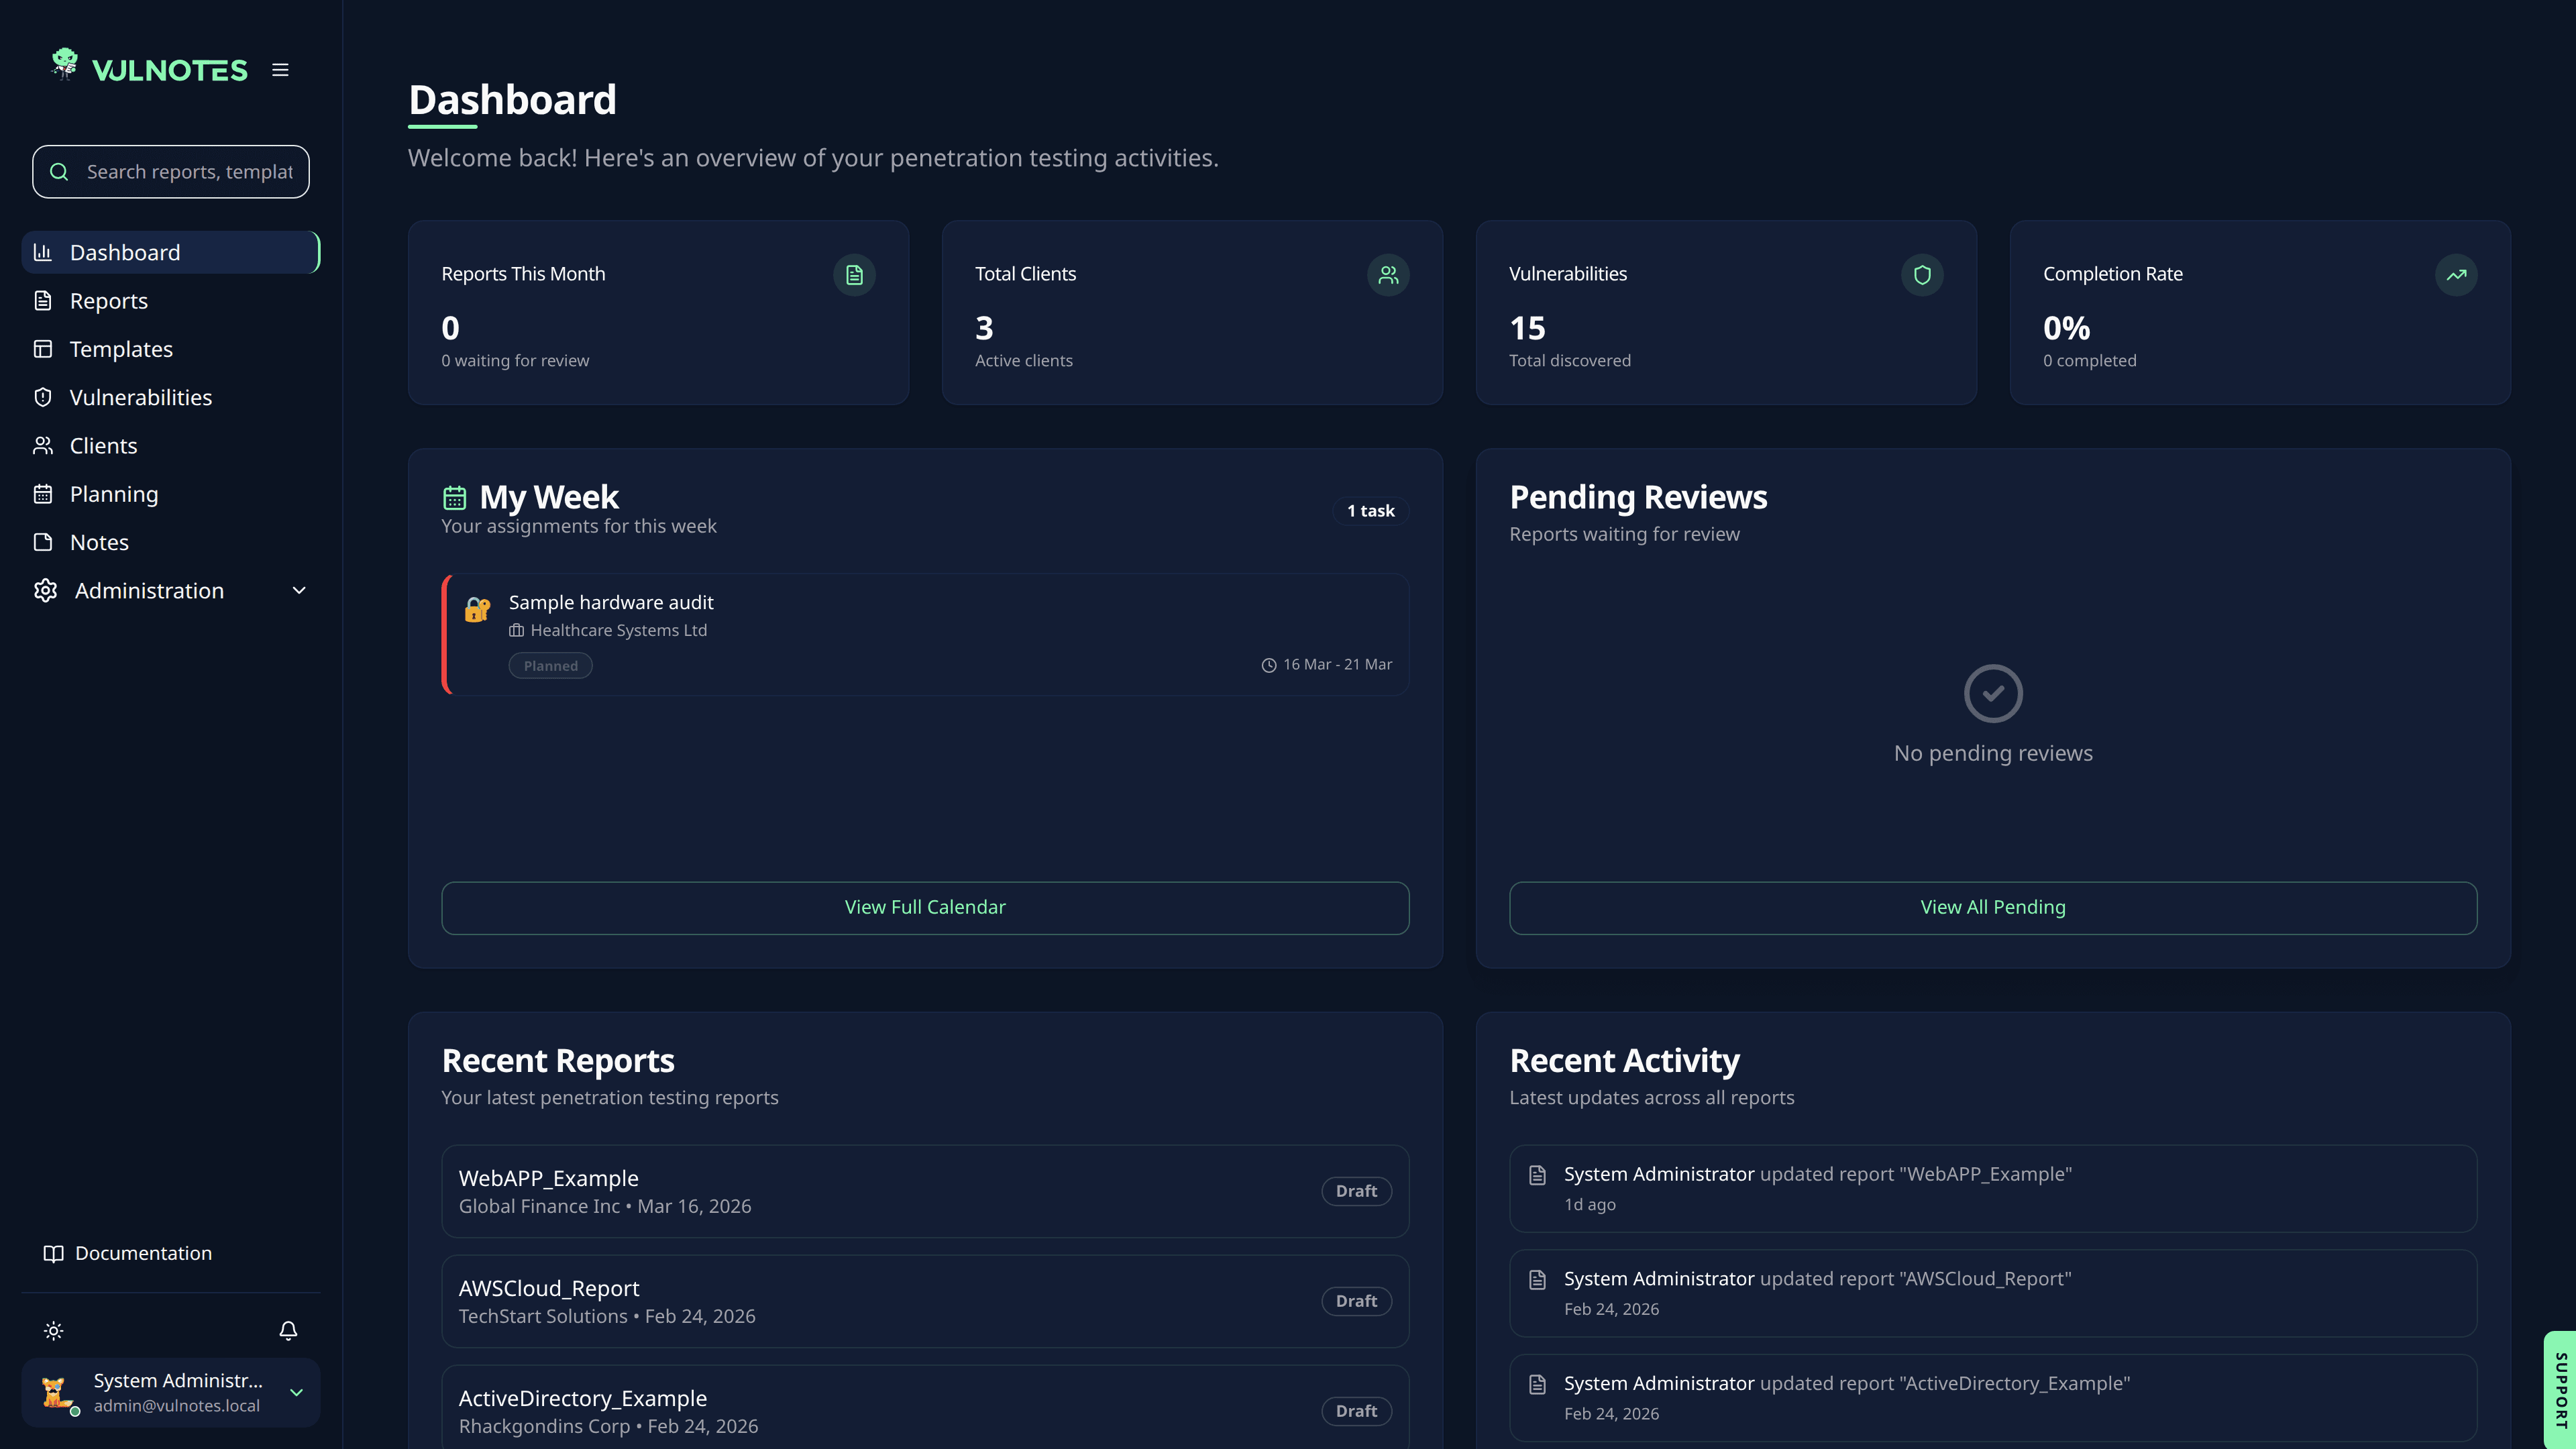Open the Reports This Month card

pyautogui.click(x=658, y=313)
